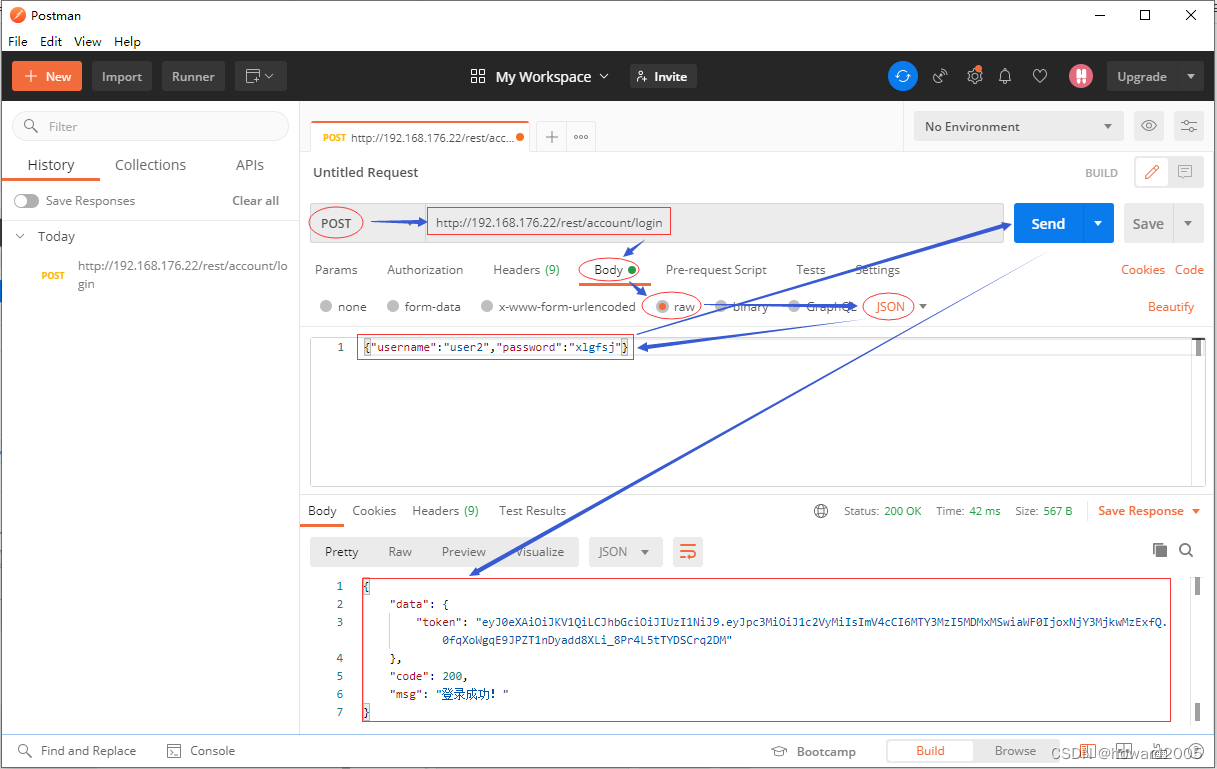Screen dimensions: 1217x769
Task: Open manage environments sliders icon
Action: click(1189, 126)
